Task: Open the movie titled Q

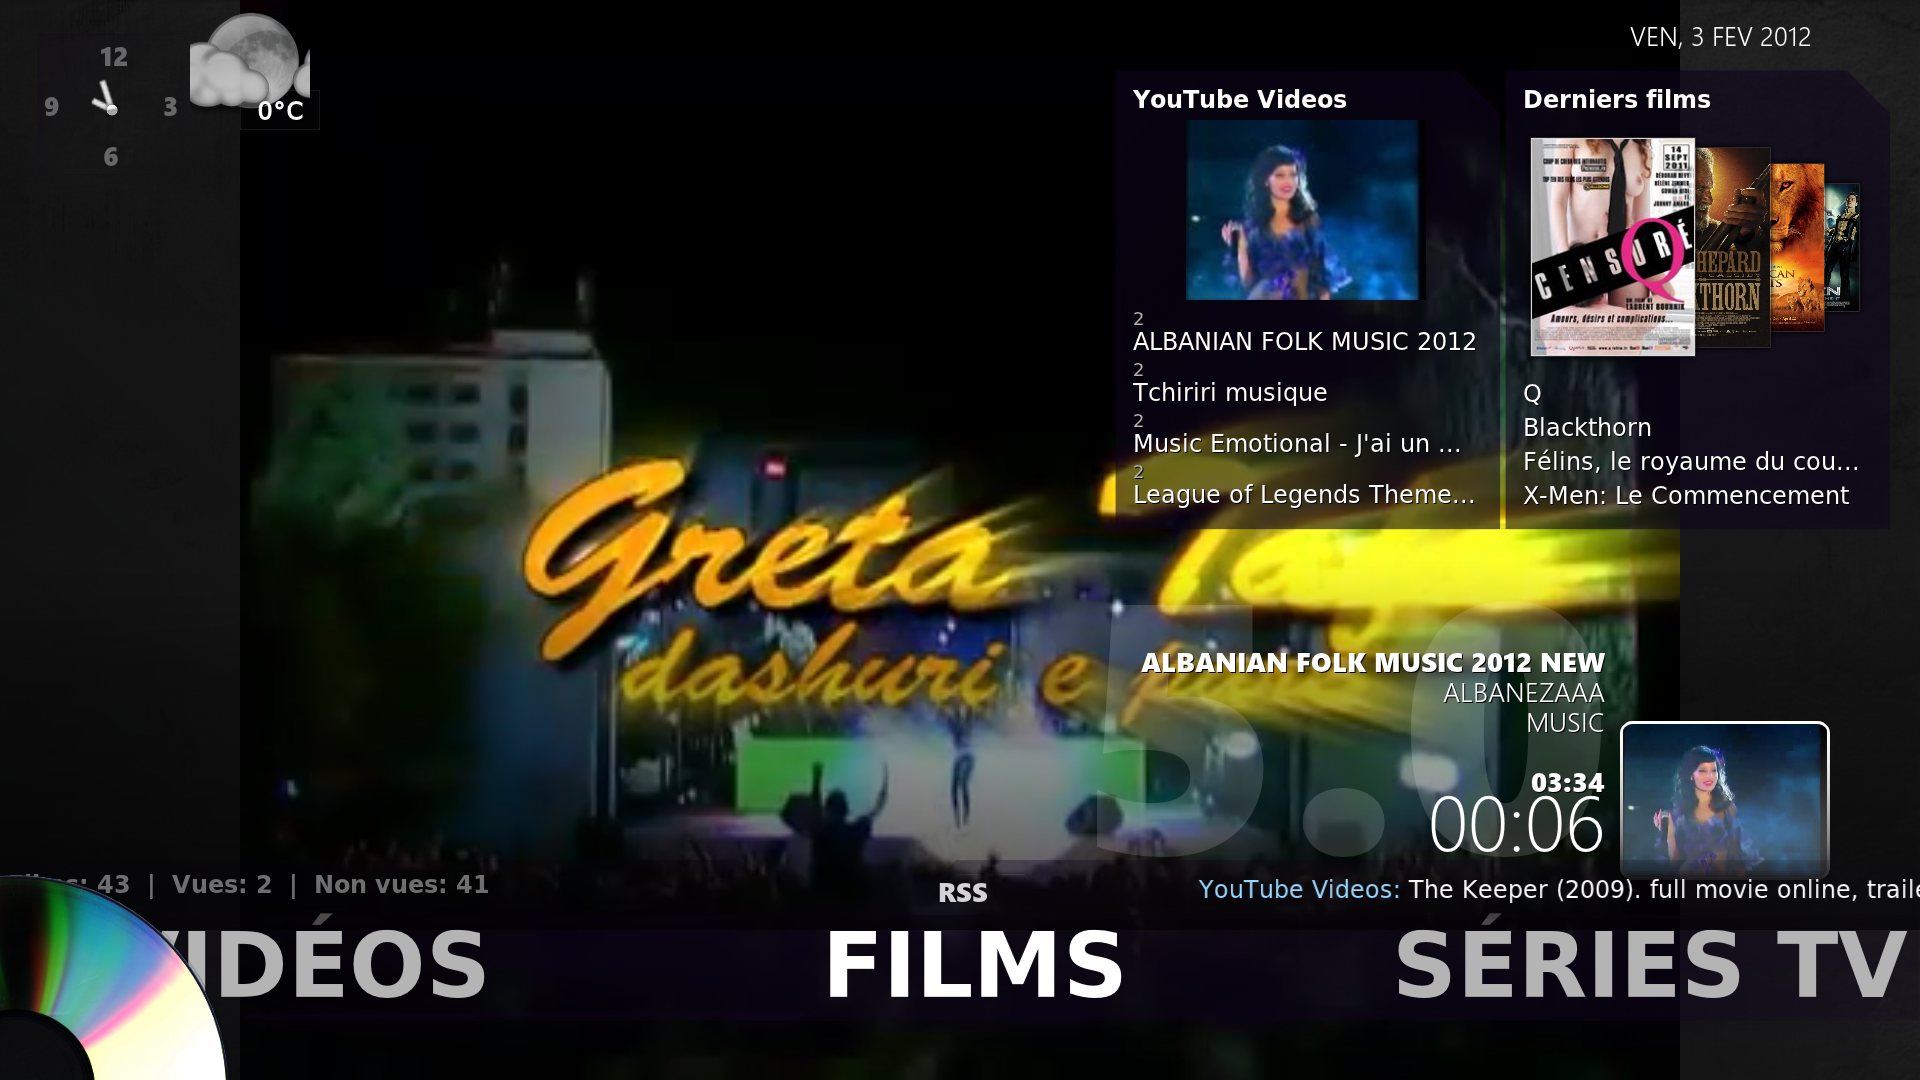Action: [x=1532, y=394]
